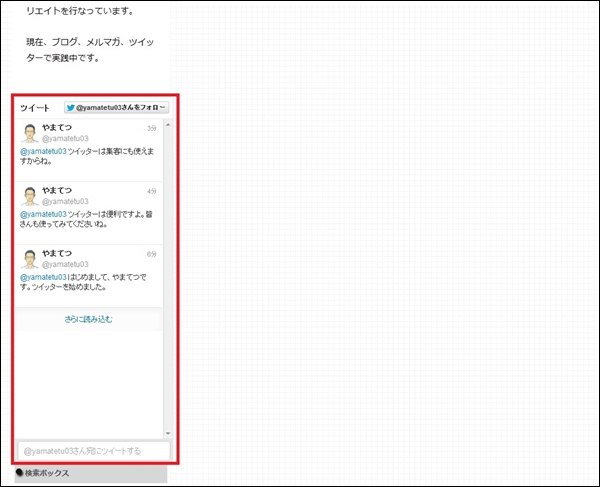
Task: Click avatar of the 3分 tweet
Action: tap(29, 133)
